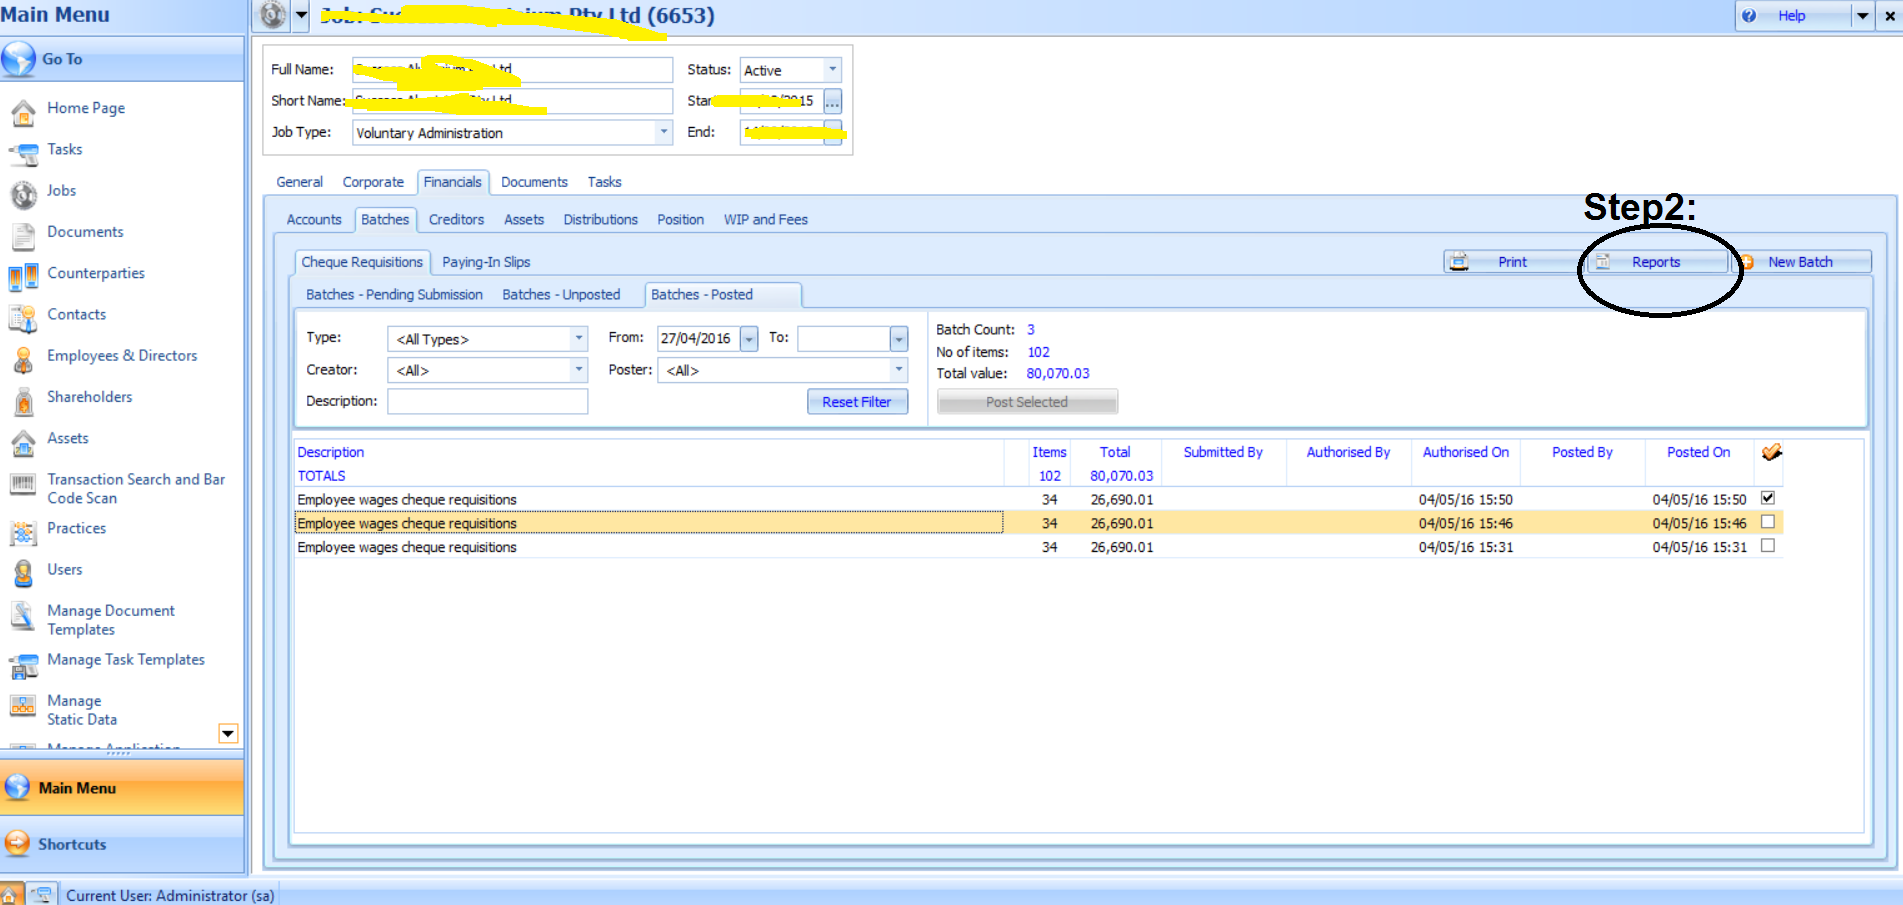Open the From date picker dropdown

pos(749,339)
